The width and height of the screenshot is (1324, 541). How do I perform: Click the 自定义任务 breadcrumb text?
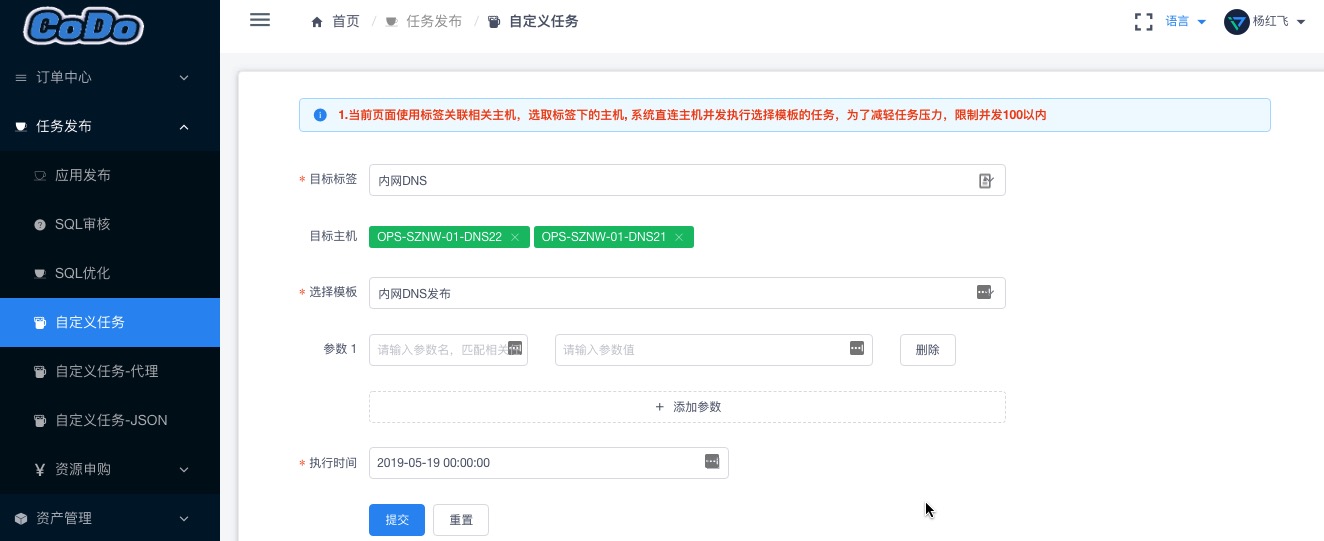pos(543,21)
